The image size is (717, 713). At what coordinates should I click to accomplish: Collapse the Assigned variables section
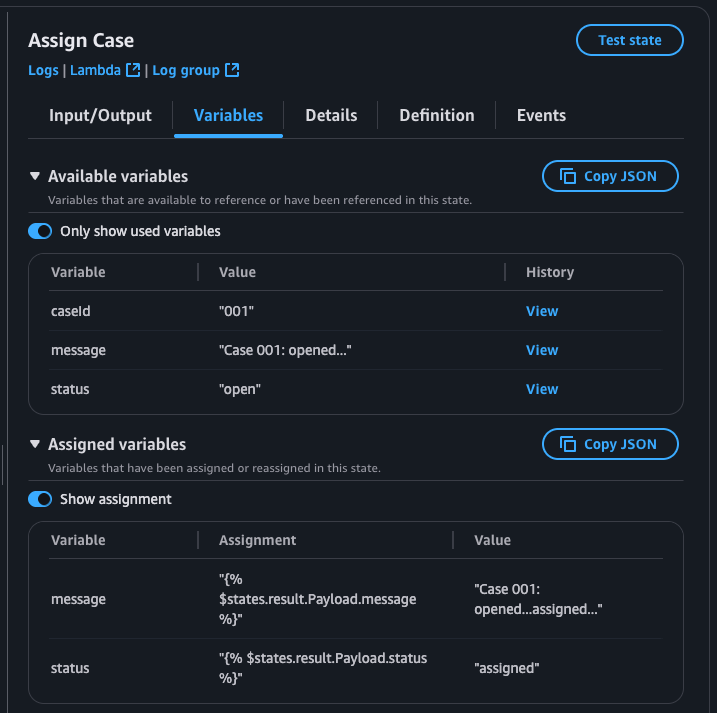tap(35, 444)
